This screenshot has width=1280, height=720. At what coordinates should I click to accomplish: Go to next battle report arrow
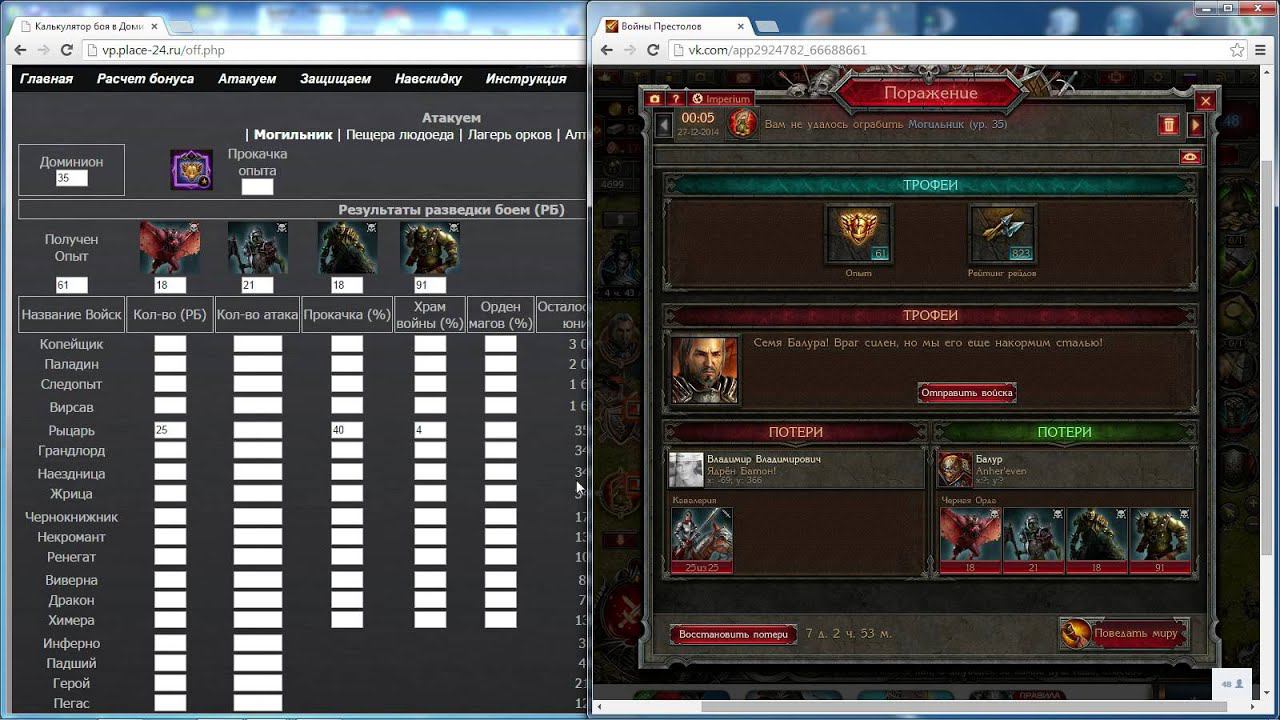coord(1195,125)
